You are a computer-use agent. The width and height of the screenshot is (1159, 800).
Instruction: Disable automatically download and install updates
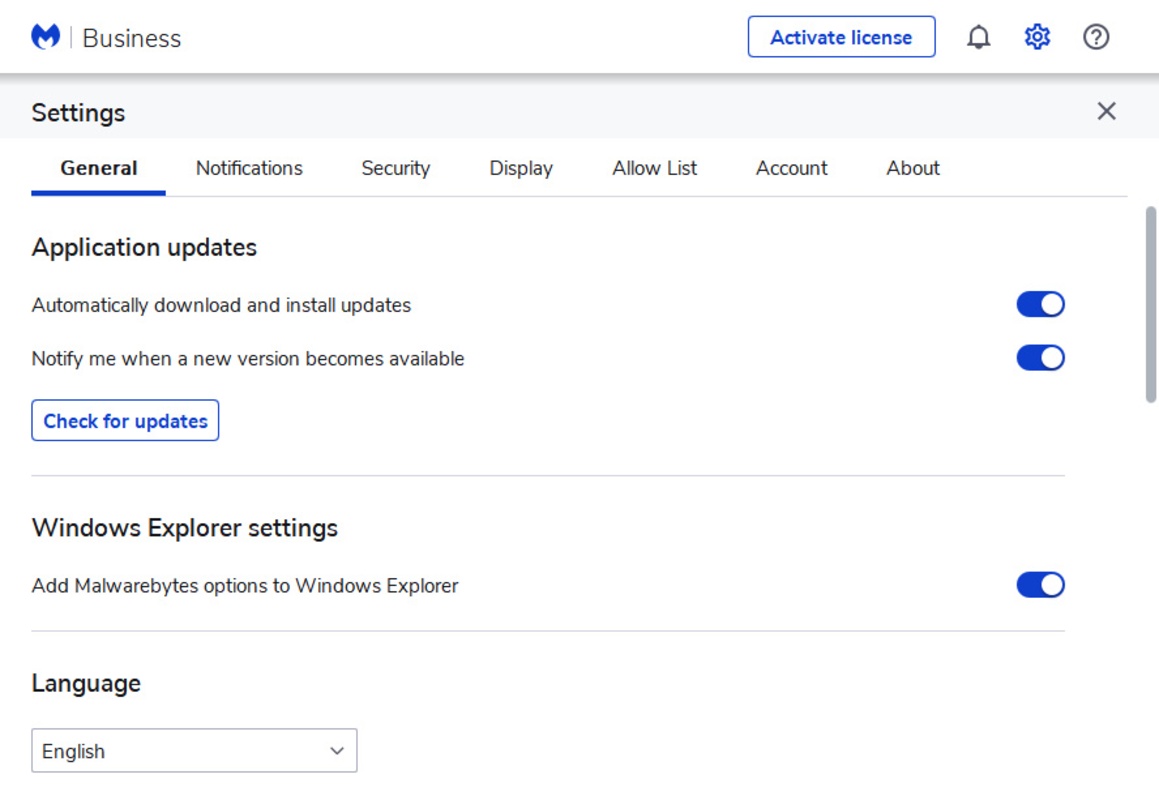point(1040,305)
